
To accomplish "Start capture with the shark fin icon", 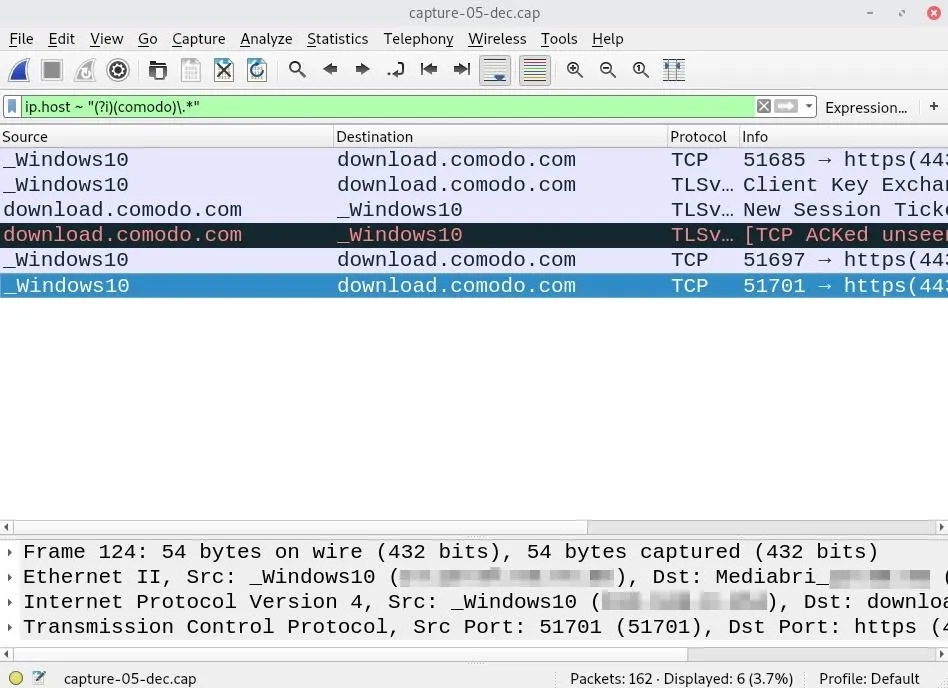I will [x=19, y=70].
